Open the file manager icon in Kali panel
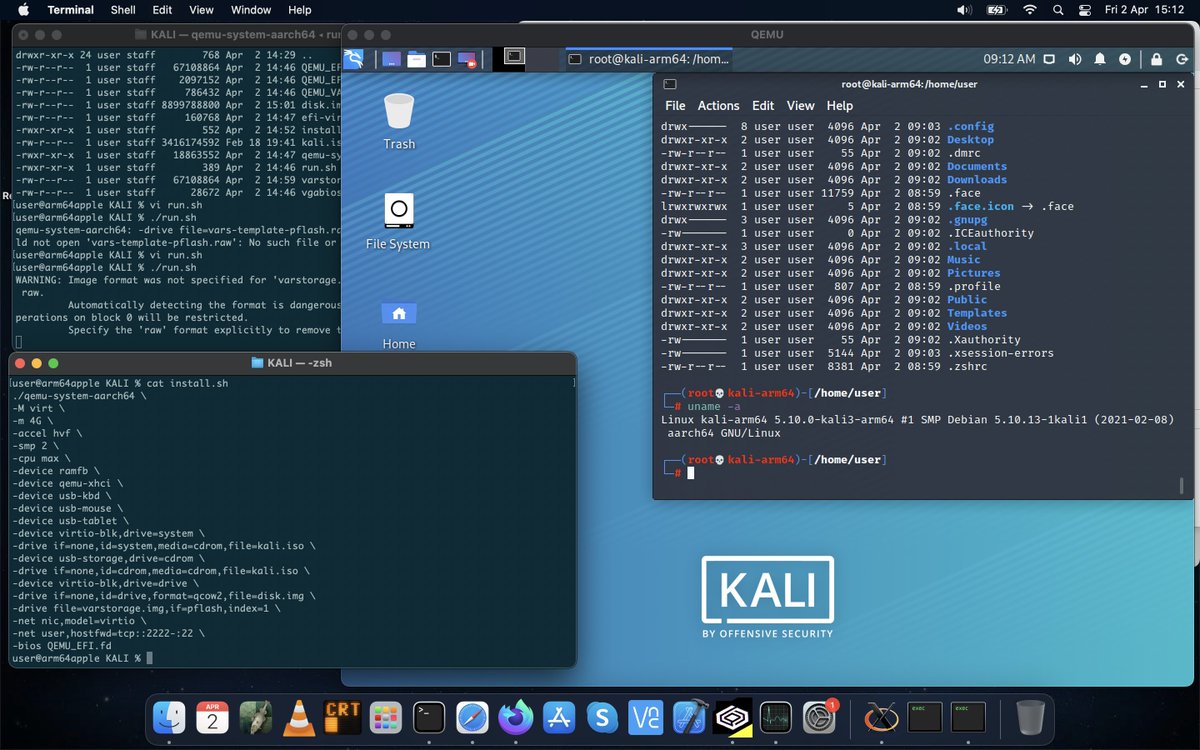Image resolution: width=1200 pixels, height=750 pixels. [417, 59]
